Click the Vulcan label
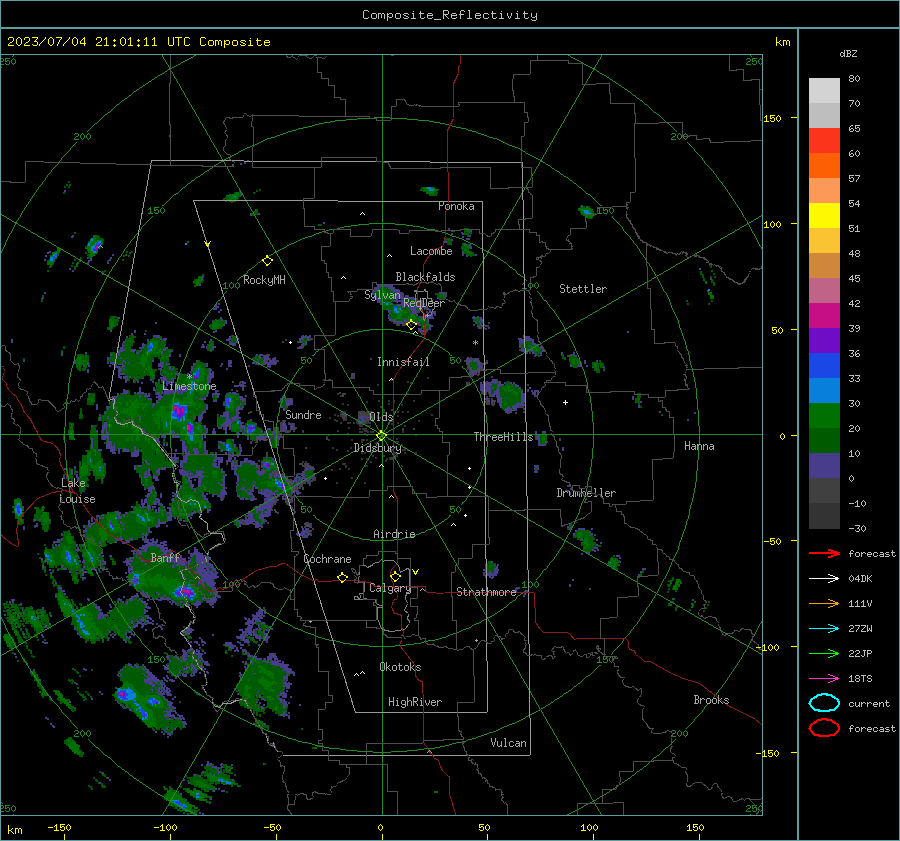Viewport: 900px width, 841px height. [x=508, y=743]
